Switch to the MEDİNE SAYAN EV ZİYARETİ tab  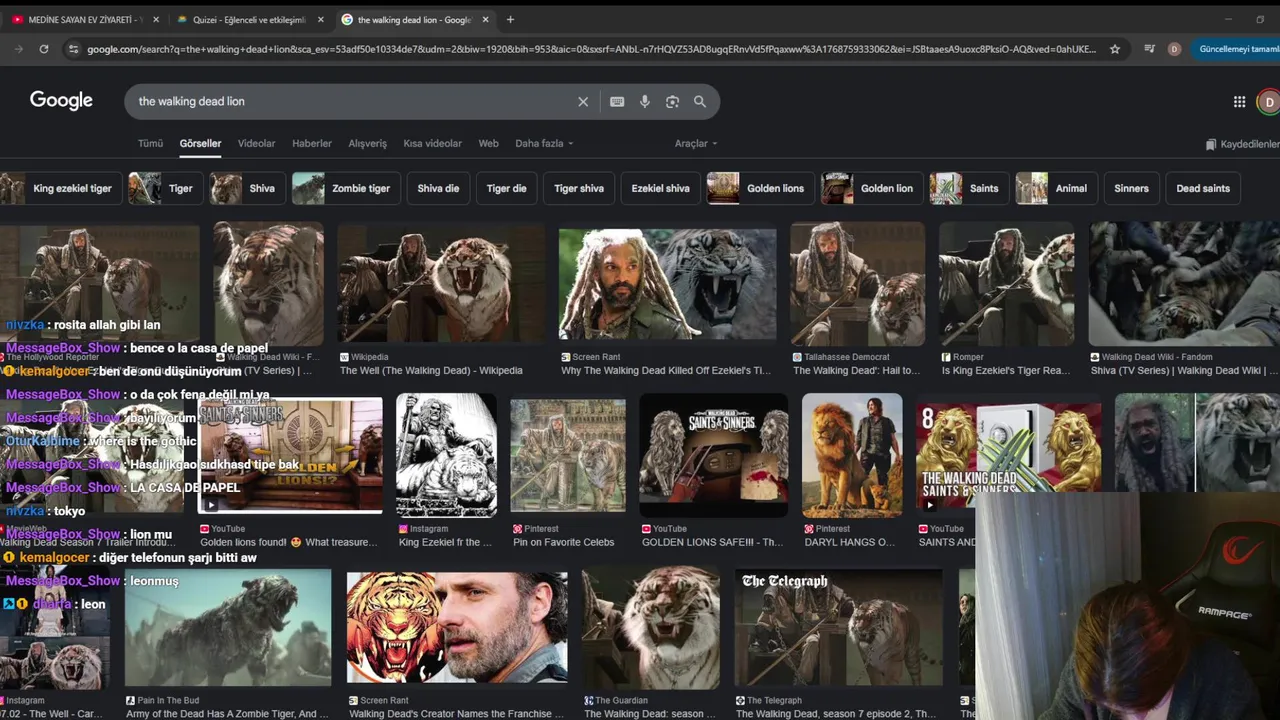pyautogui.click(x=82, y=19)
